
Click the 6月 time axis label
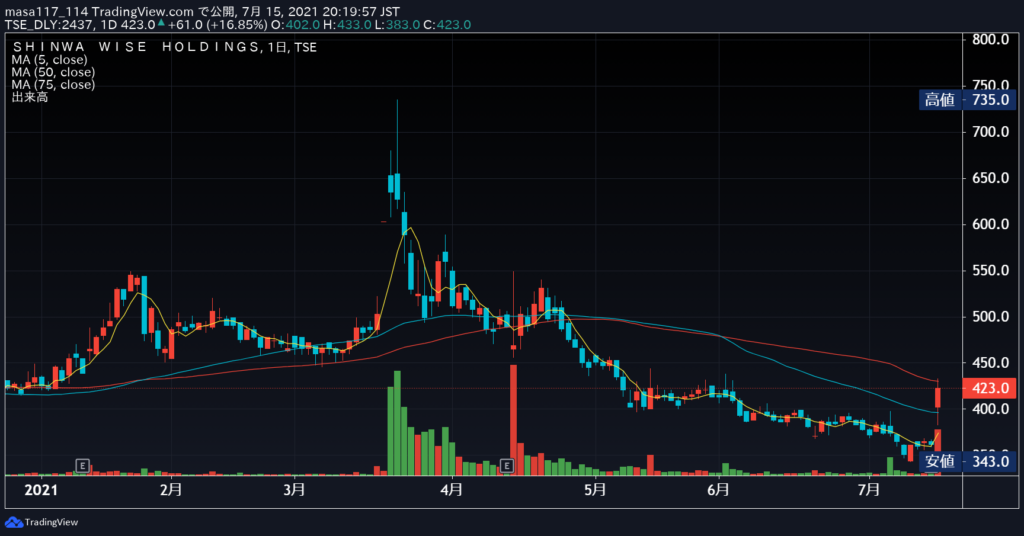click(718, 490)
